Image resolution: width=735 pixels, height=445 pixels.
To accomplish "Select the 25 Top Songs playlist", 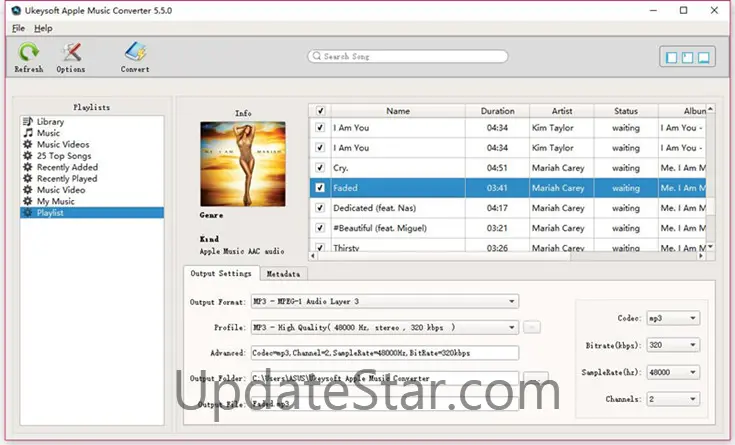I will [64, 156].
